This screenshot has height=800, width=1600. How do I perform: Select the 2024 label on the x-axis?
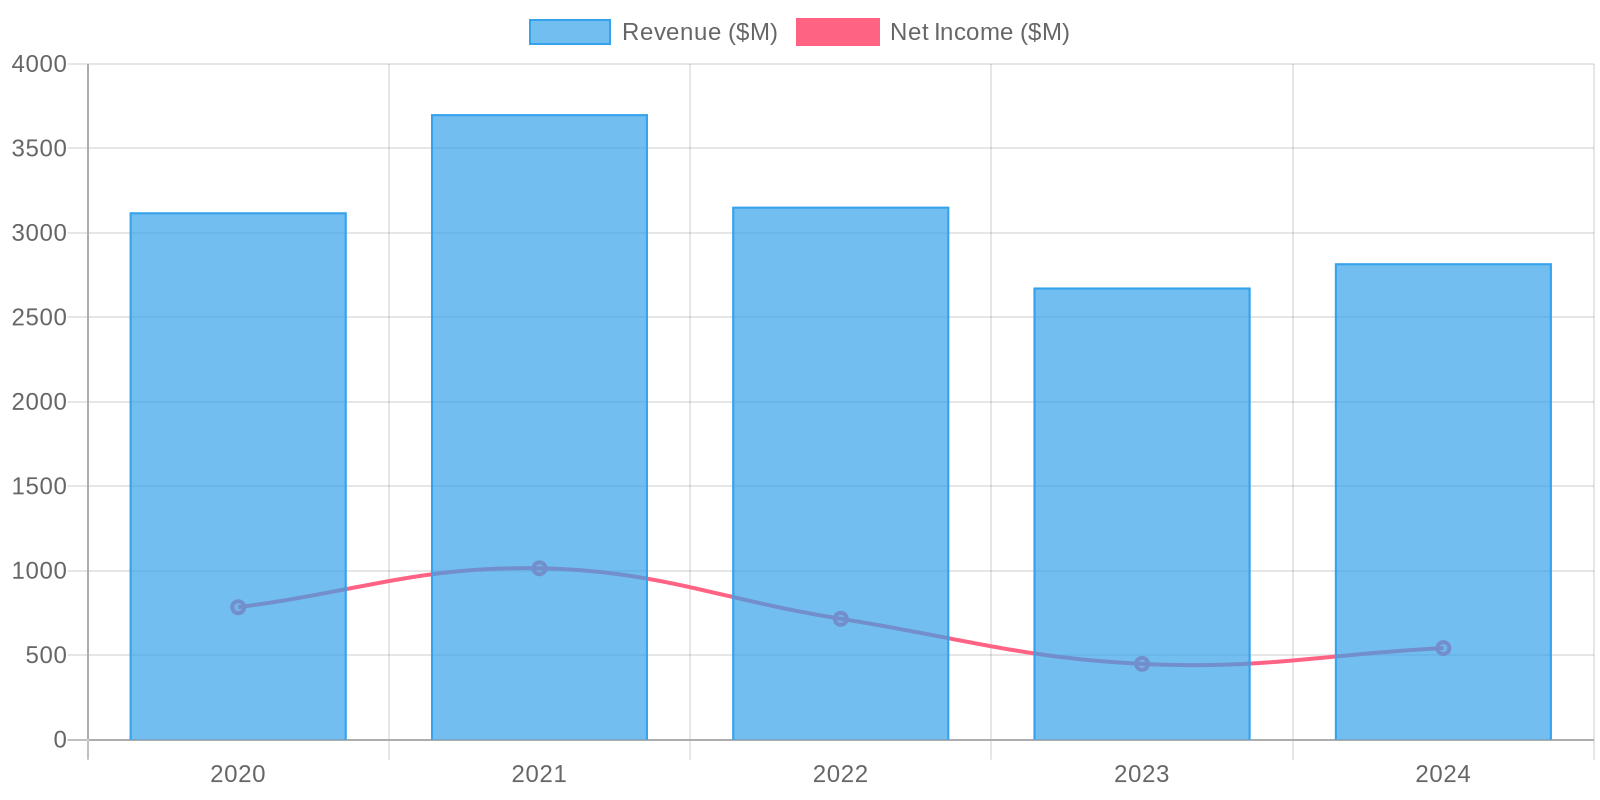(1443, 774)
